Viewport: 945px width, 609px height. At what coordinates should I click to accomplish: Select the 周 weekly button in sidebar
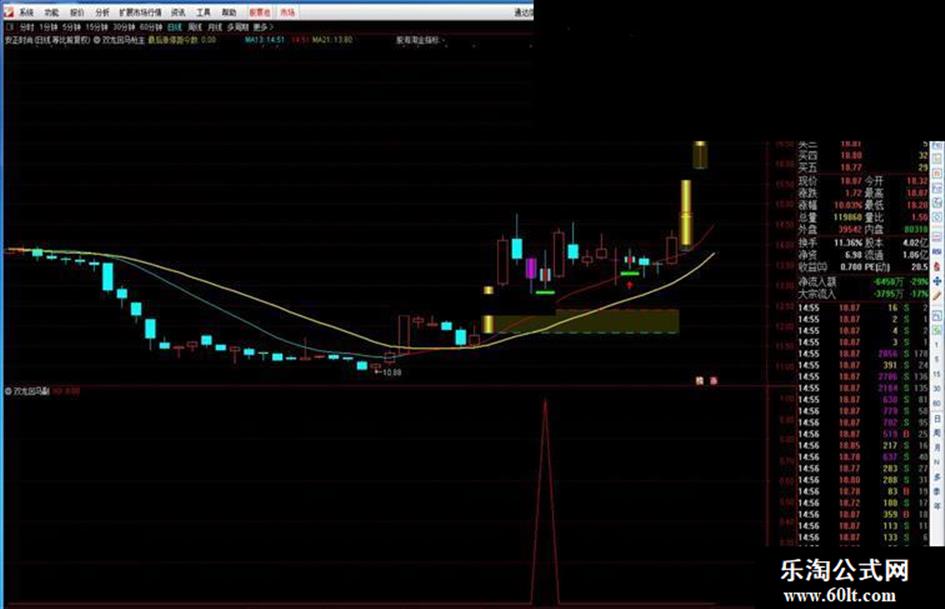937,432
